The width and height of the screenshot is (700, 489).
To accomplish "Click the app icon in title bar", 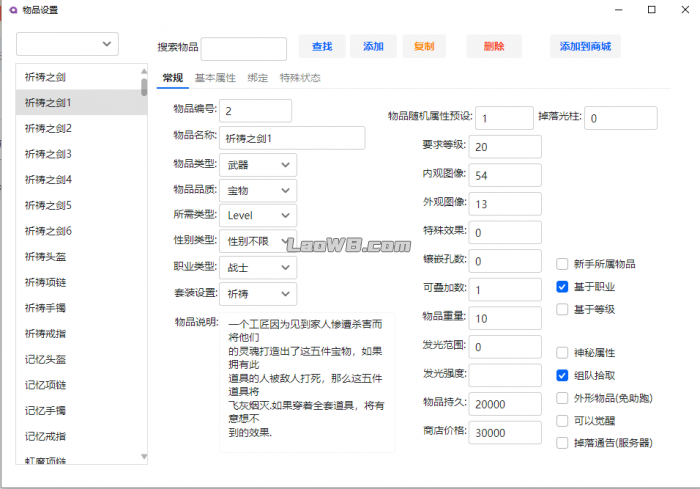I will pyautogui.click(x=13, y=10).
